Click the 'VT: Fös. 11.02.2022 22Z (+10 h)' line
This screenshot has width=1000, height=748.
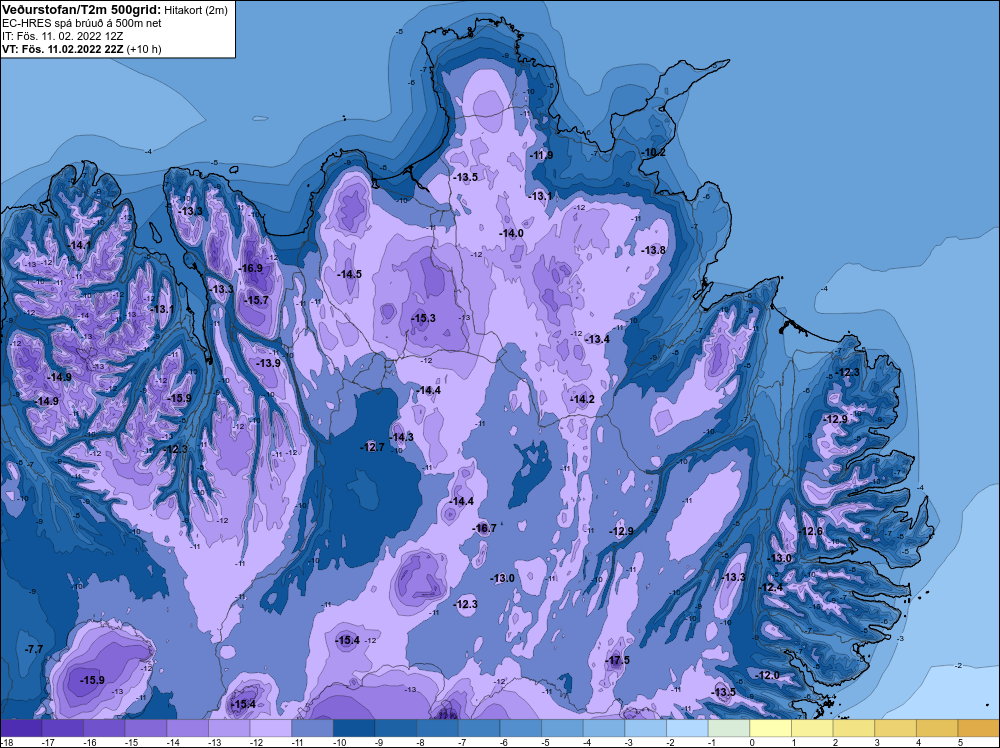click(x=82, y=49)
